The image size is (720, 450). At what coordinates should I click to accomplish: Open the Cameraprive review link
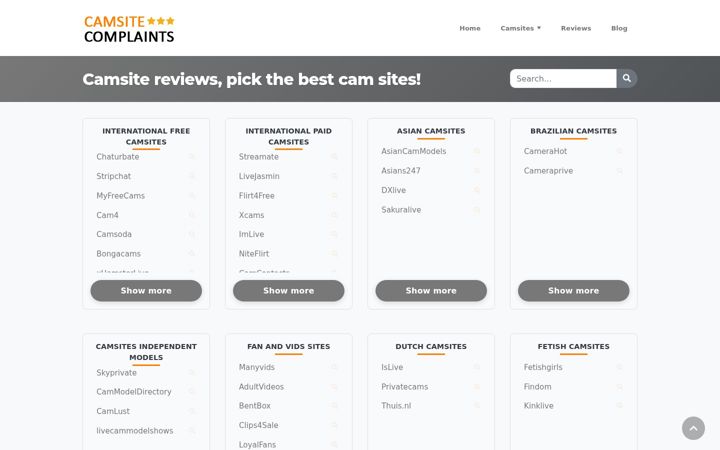tap(548, 170)
